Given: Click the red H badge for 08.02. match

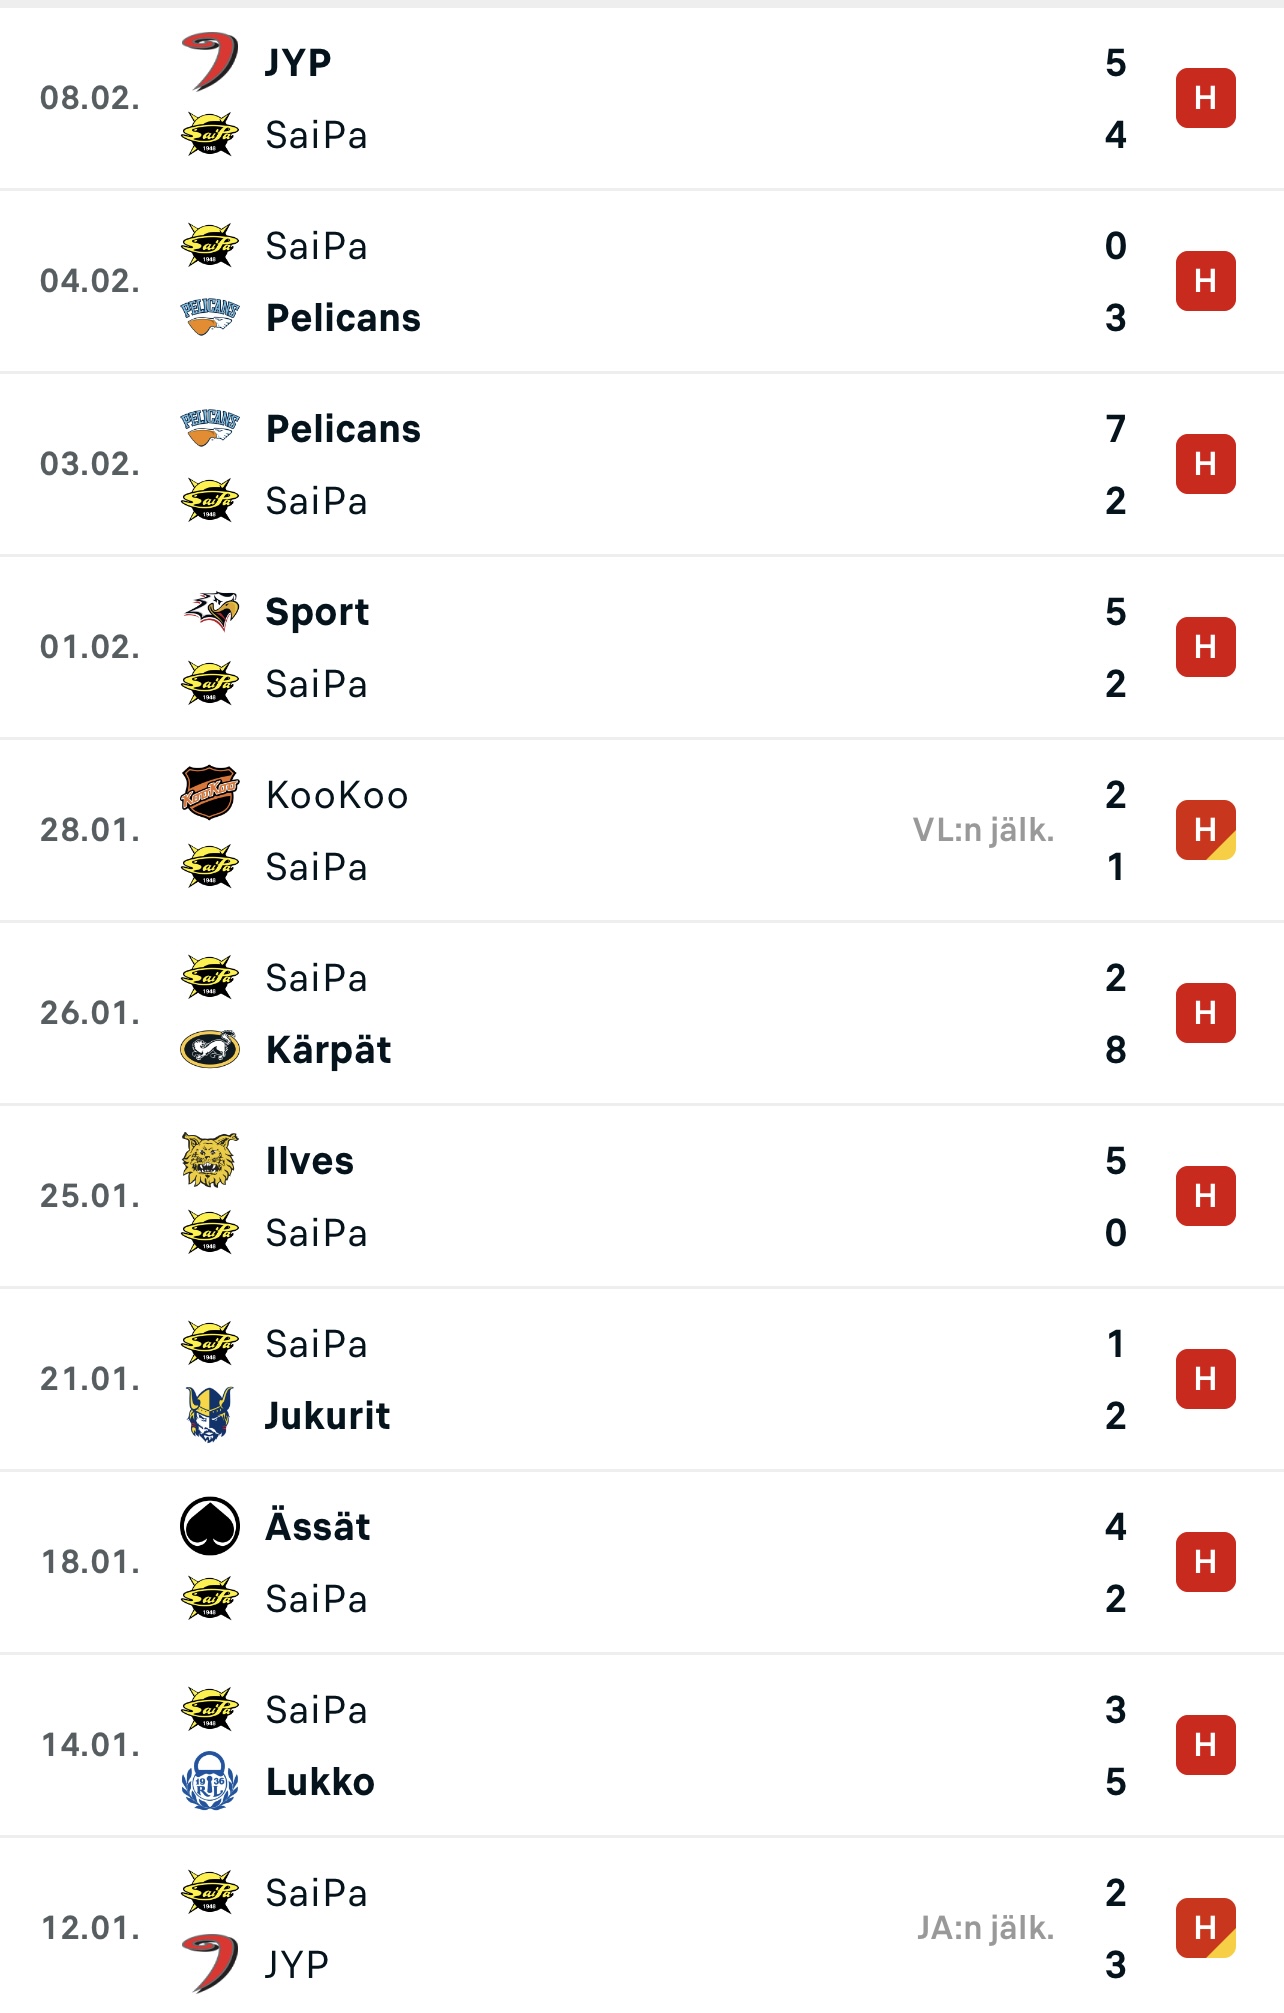Looking at the screenshot, I should point(1205,98).
